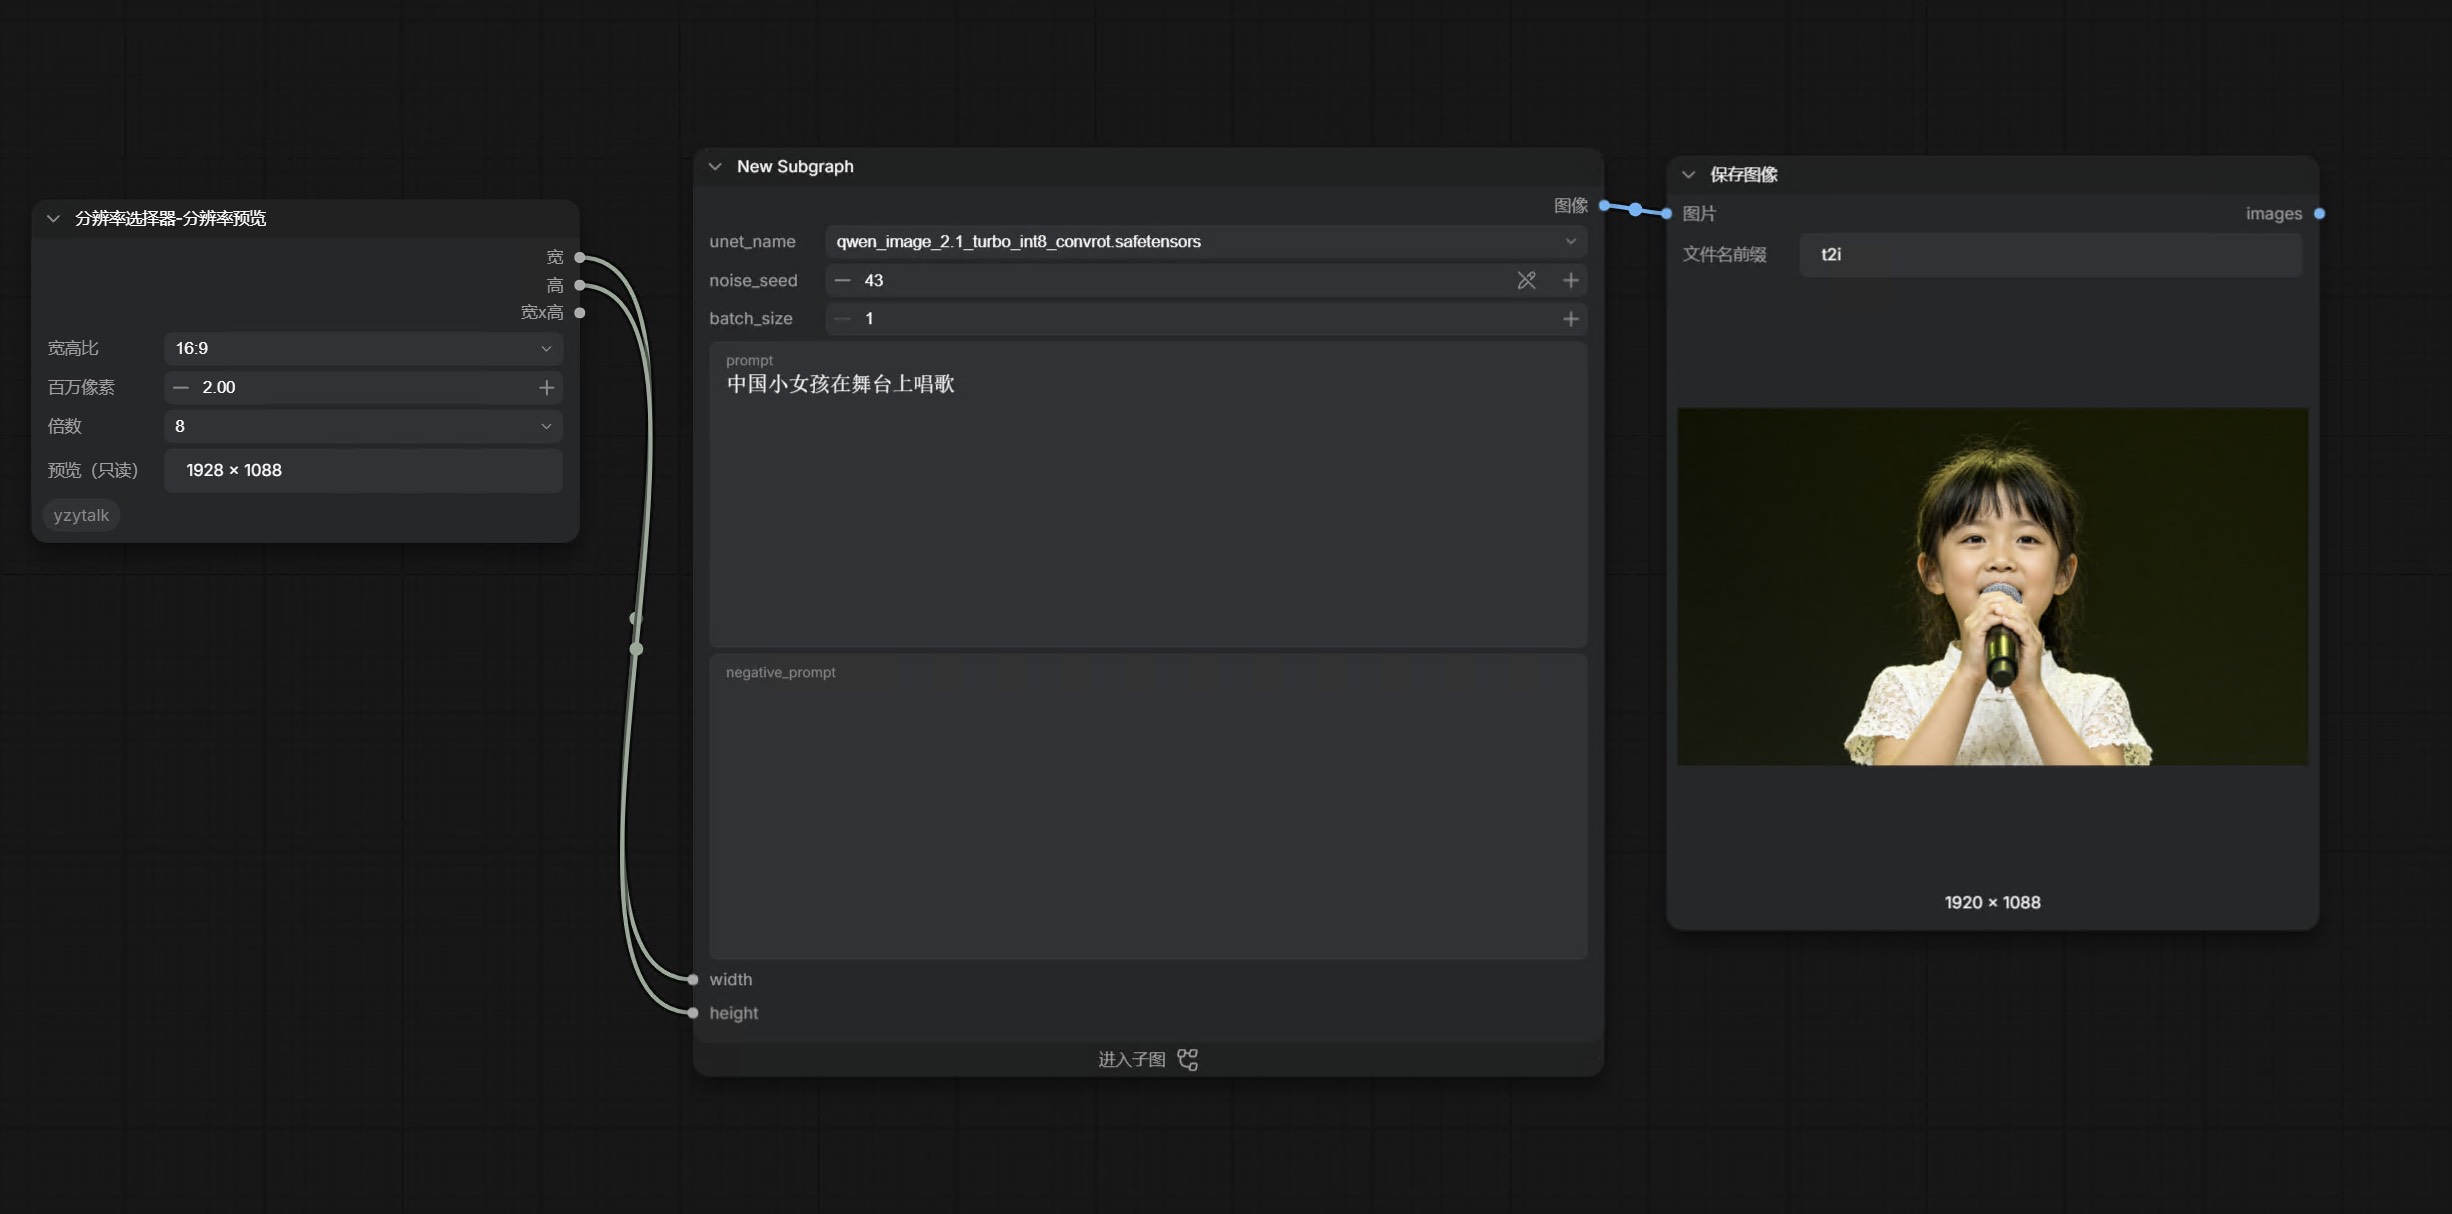Click the blue link midpoint between 图像 and 图片
The image size is (2452, 1214).
(x=1635, y=209)
